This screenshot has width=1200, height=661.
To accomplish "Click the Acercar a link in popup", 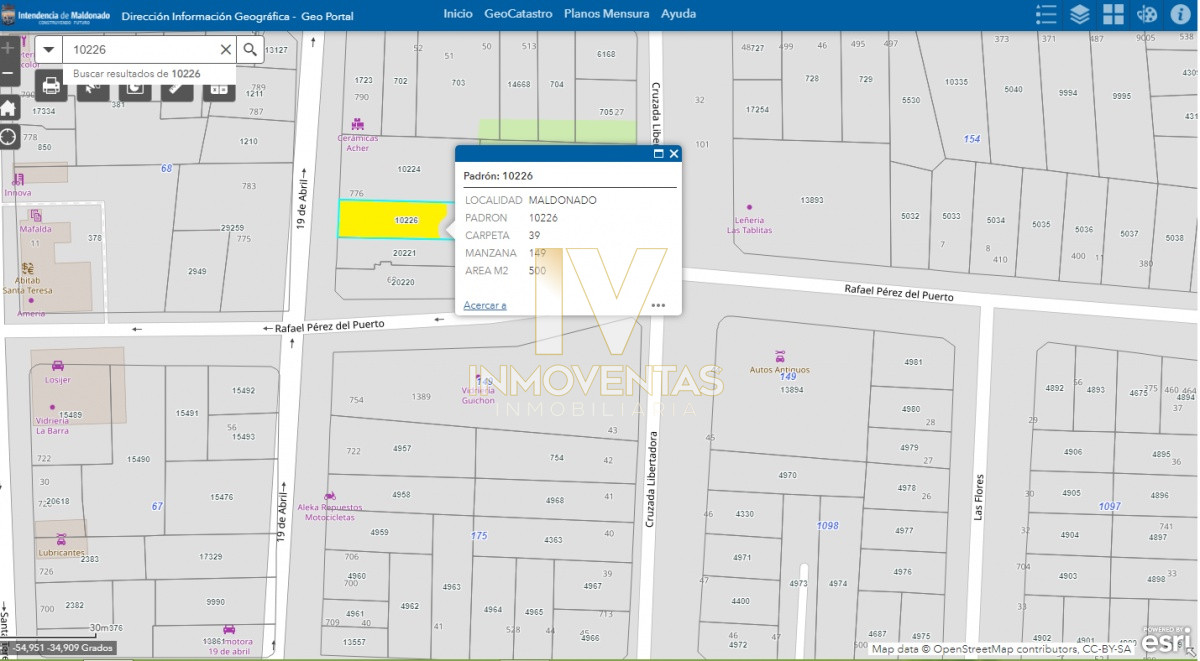I will [x=484, y=305].
